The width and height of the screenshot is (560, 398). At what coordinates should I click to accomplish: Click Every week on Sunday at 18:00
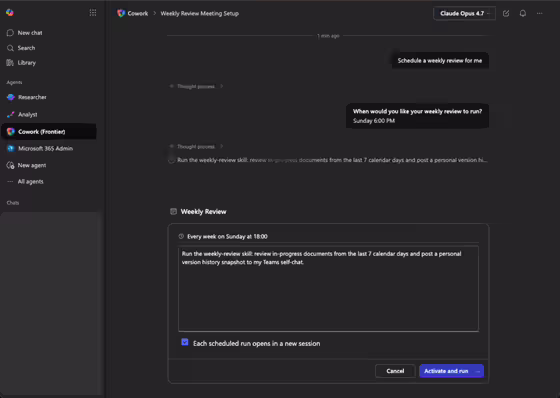point(228,237)
